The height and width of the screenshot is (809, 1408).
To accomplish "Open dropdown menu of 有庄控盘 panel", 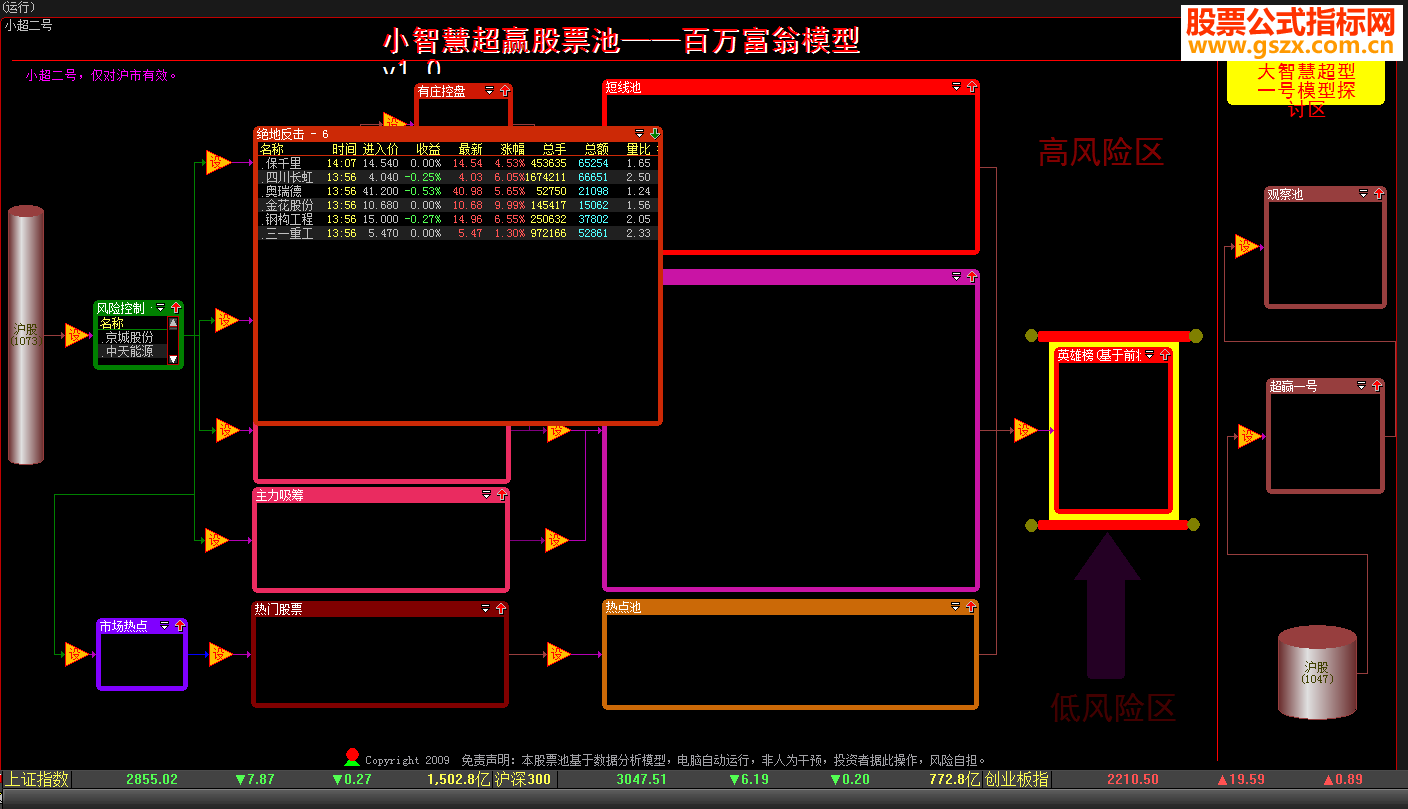I will click(489, 91).
